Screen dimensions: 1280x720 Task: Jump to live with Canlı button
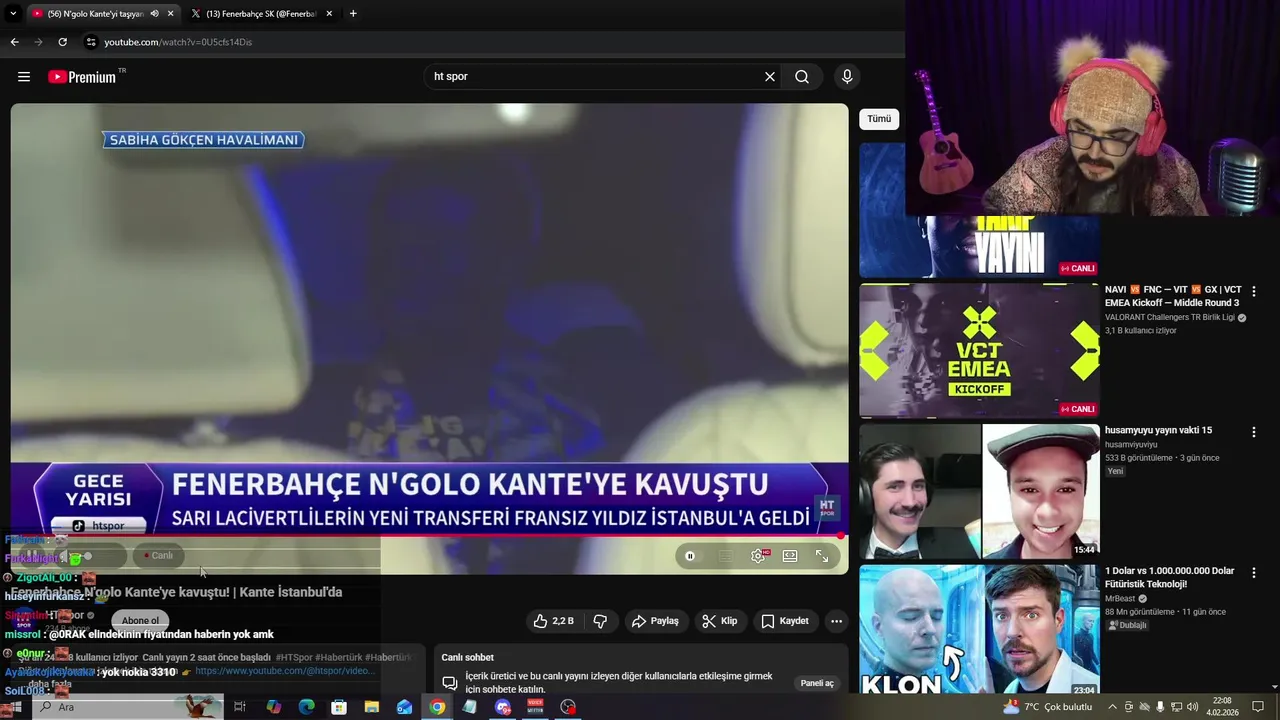159,556
